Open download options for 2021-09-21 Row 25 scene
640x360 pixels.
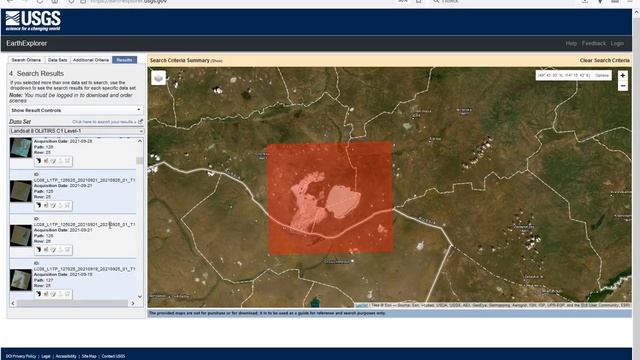[60, 205]
